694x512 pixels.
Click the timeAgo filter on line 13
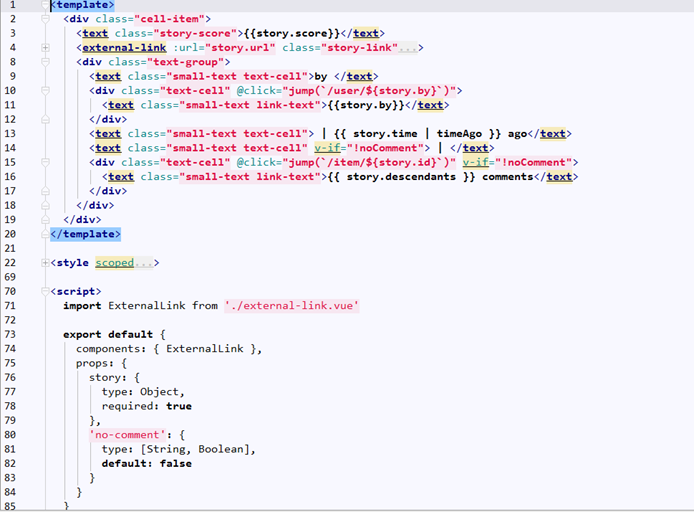click(x=459, y=134)
